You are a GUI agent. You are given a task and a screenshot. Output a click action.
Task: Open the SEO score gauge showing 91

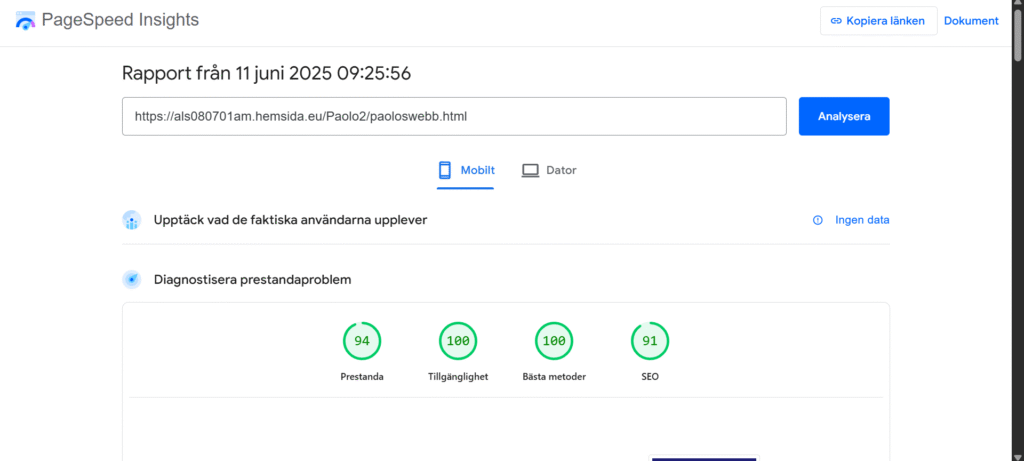pos(650,341)
